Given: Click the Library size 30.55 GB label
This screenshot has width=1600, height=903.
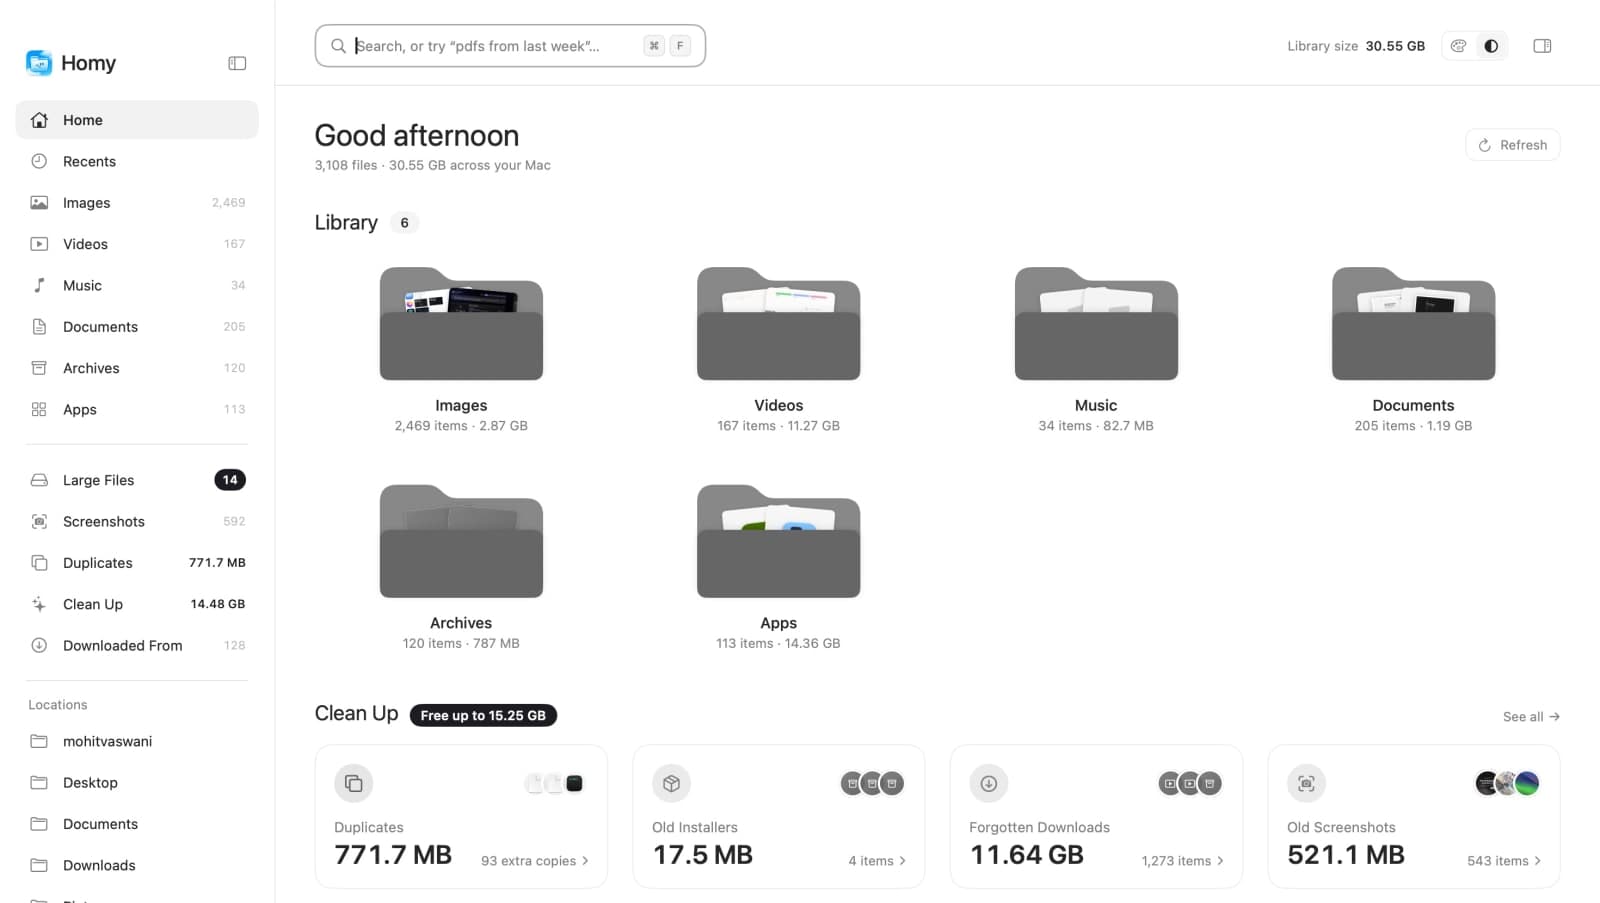Looking at the screenshot, I should click(1356, 46).
